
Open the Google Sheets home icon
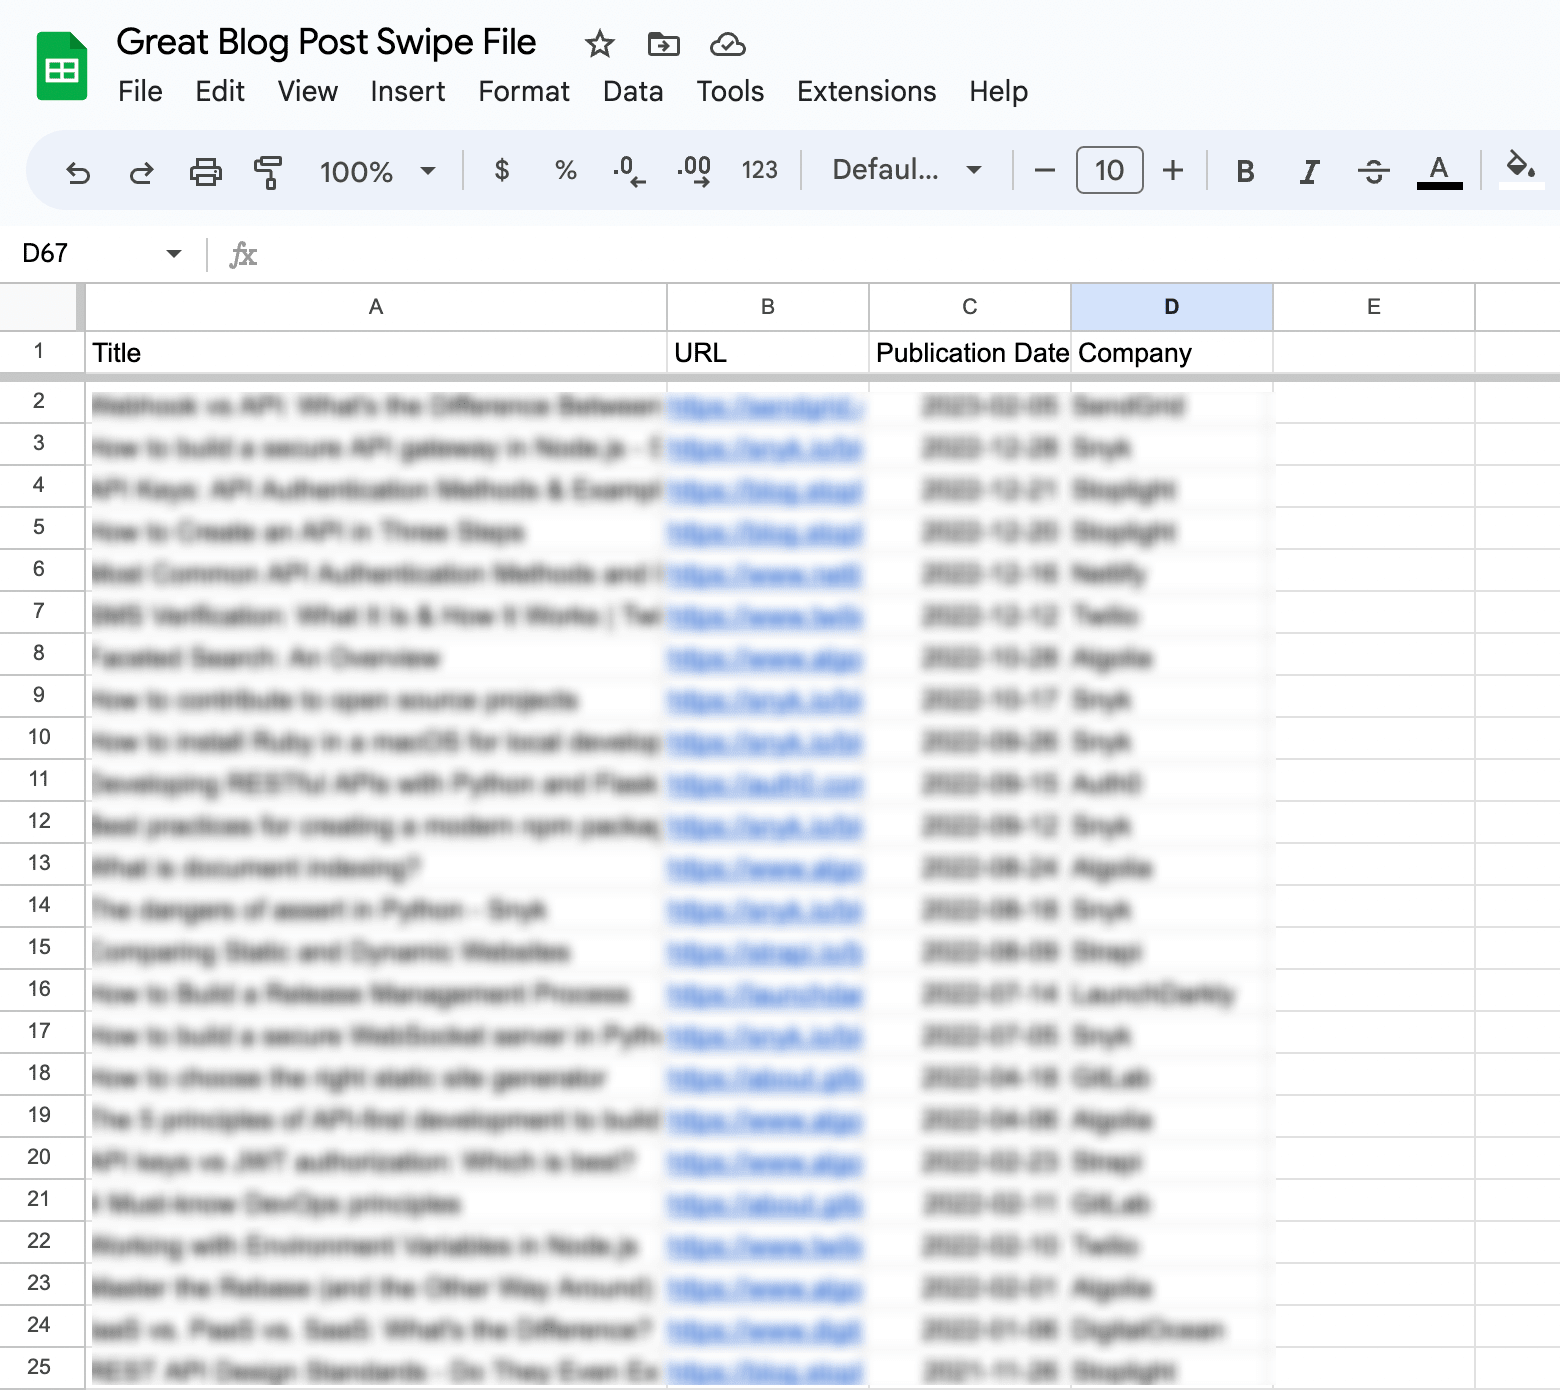pos(62,67)
